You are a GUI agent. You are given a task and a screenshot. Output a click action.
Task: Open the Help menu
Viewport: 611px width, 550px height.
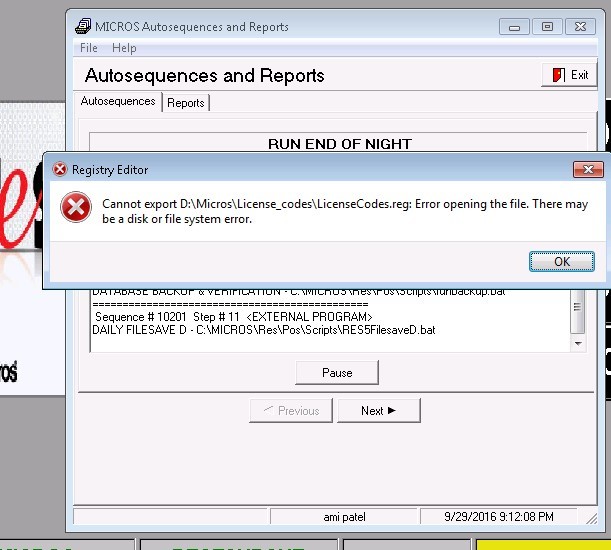(124, 48)
